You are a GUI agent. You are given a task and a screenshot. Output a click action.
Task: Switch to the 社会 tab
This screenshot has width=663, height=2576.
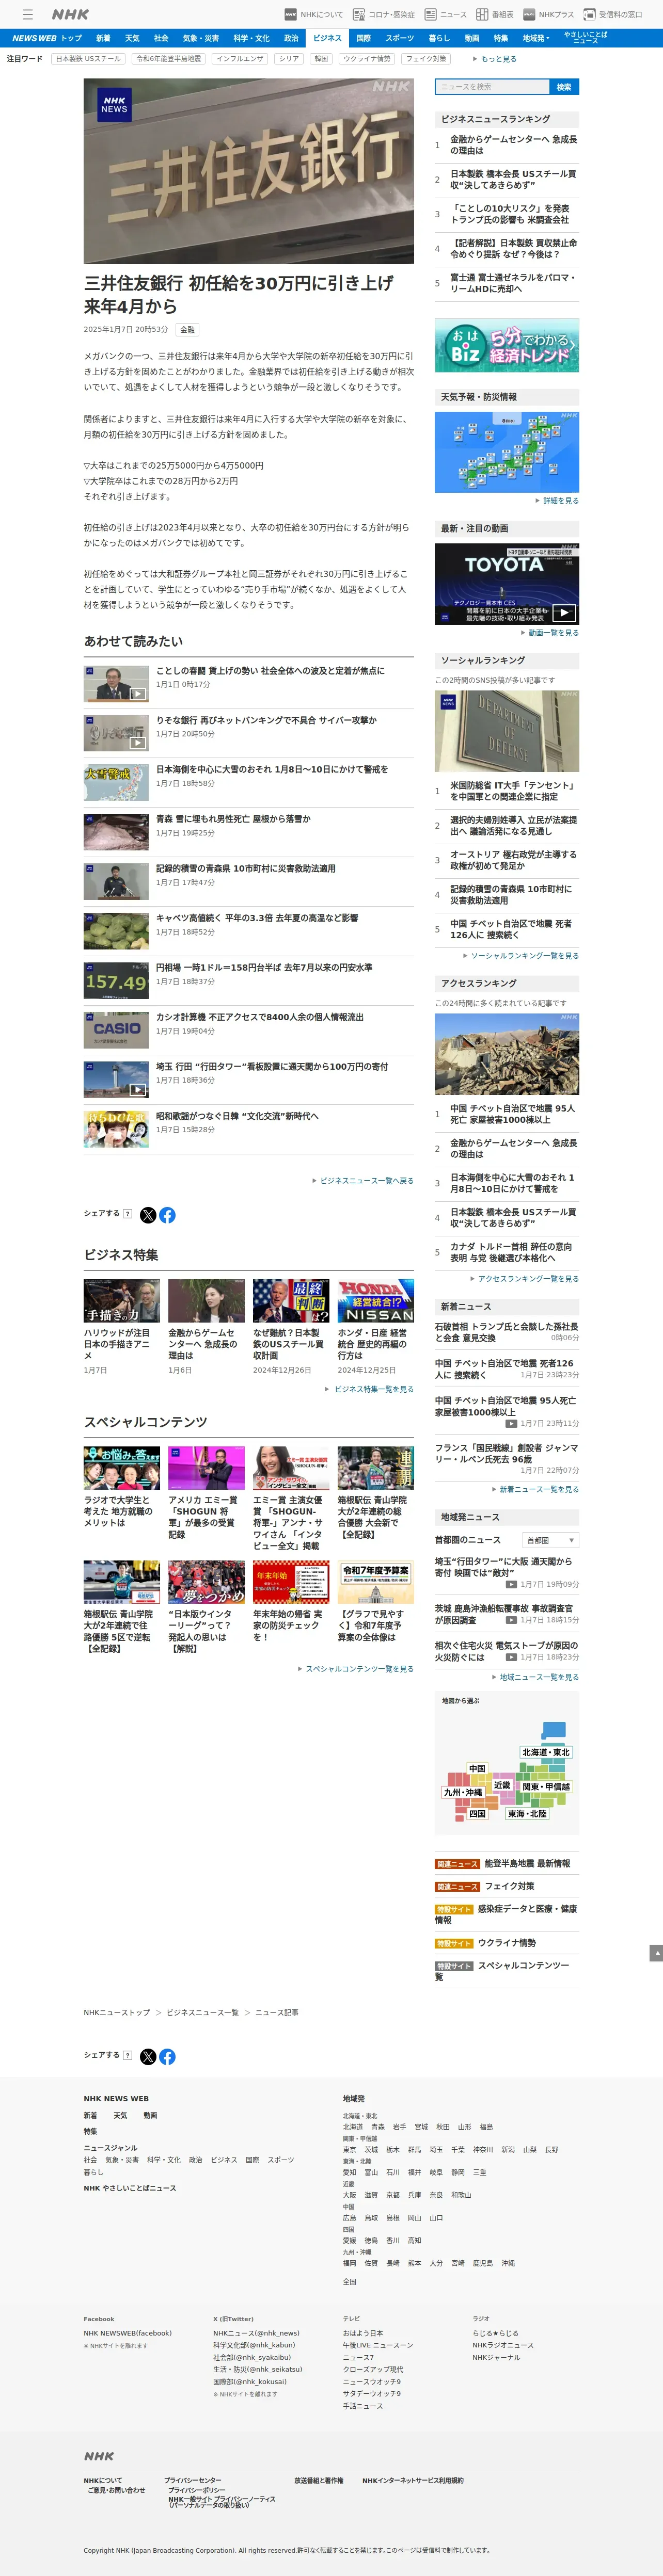161,38
